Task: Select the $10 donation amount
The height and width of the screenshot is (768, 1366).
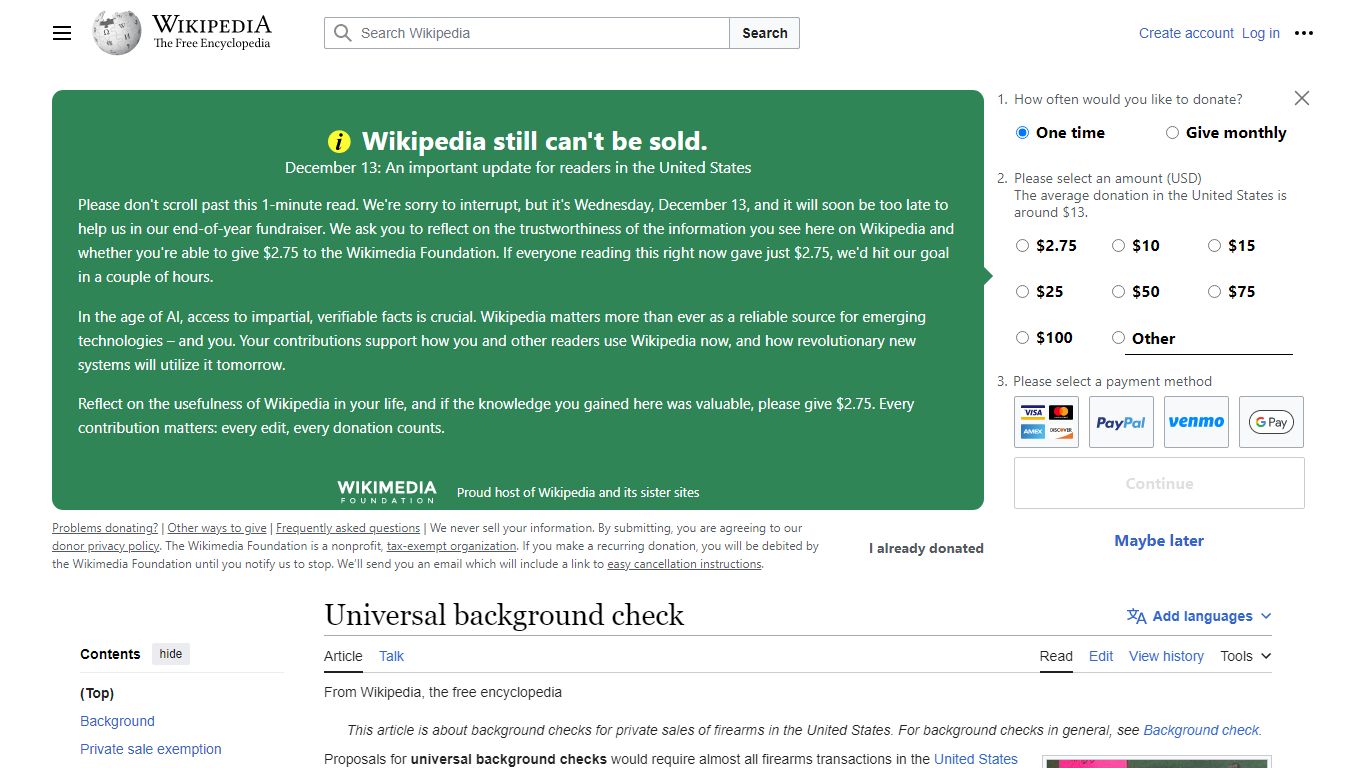Action: coord(1118,246)
